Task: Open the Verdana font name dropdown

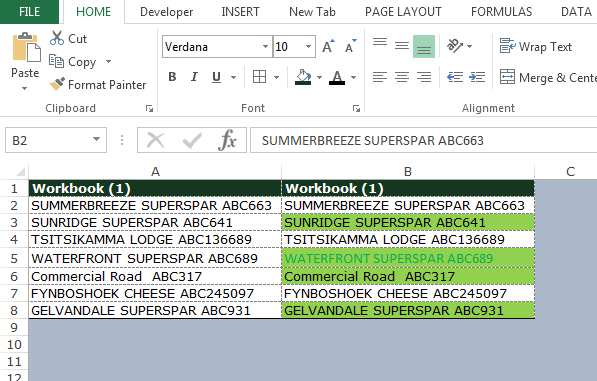Action: 265,47
